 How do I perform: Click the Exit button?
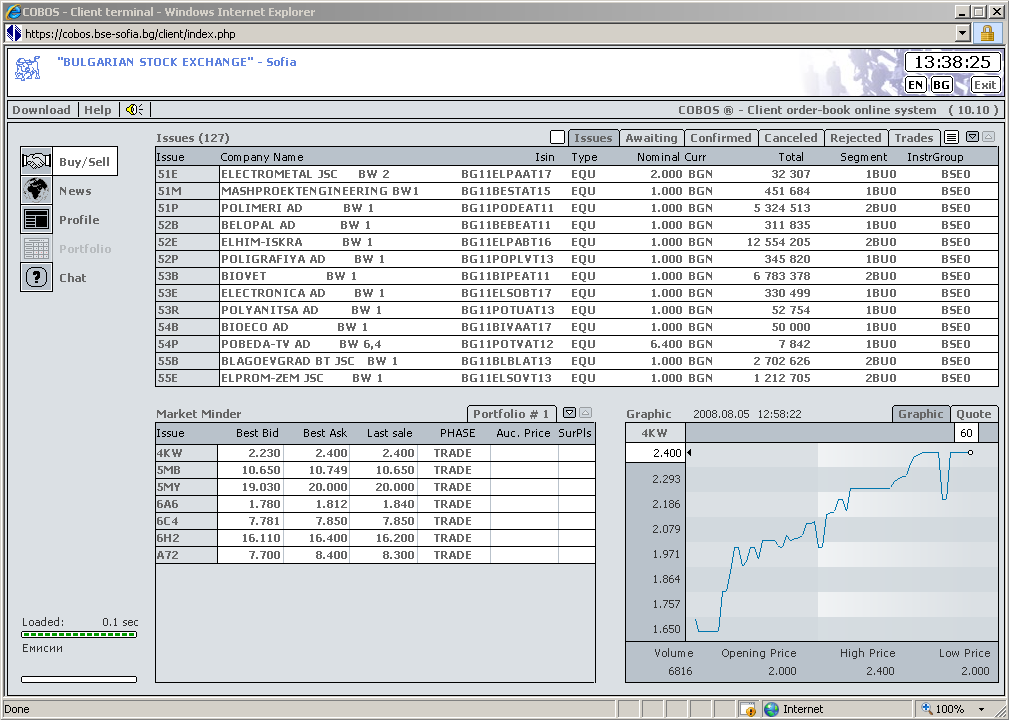[x=984, y=85]
